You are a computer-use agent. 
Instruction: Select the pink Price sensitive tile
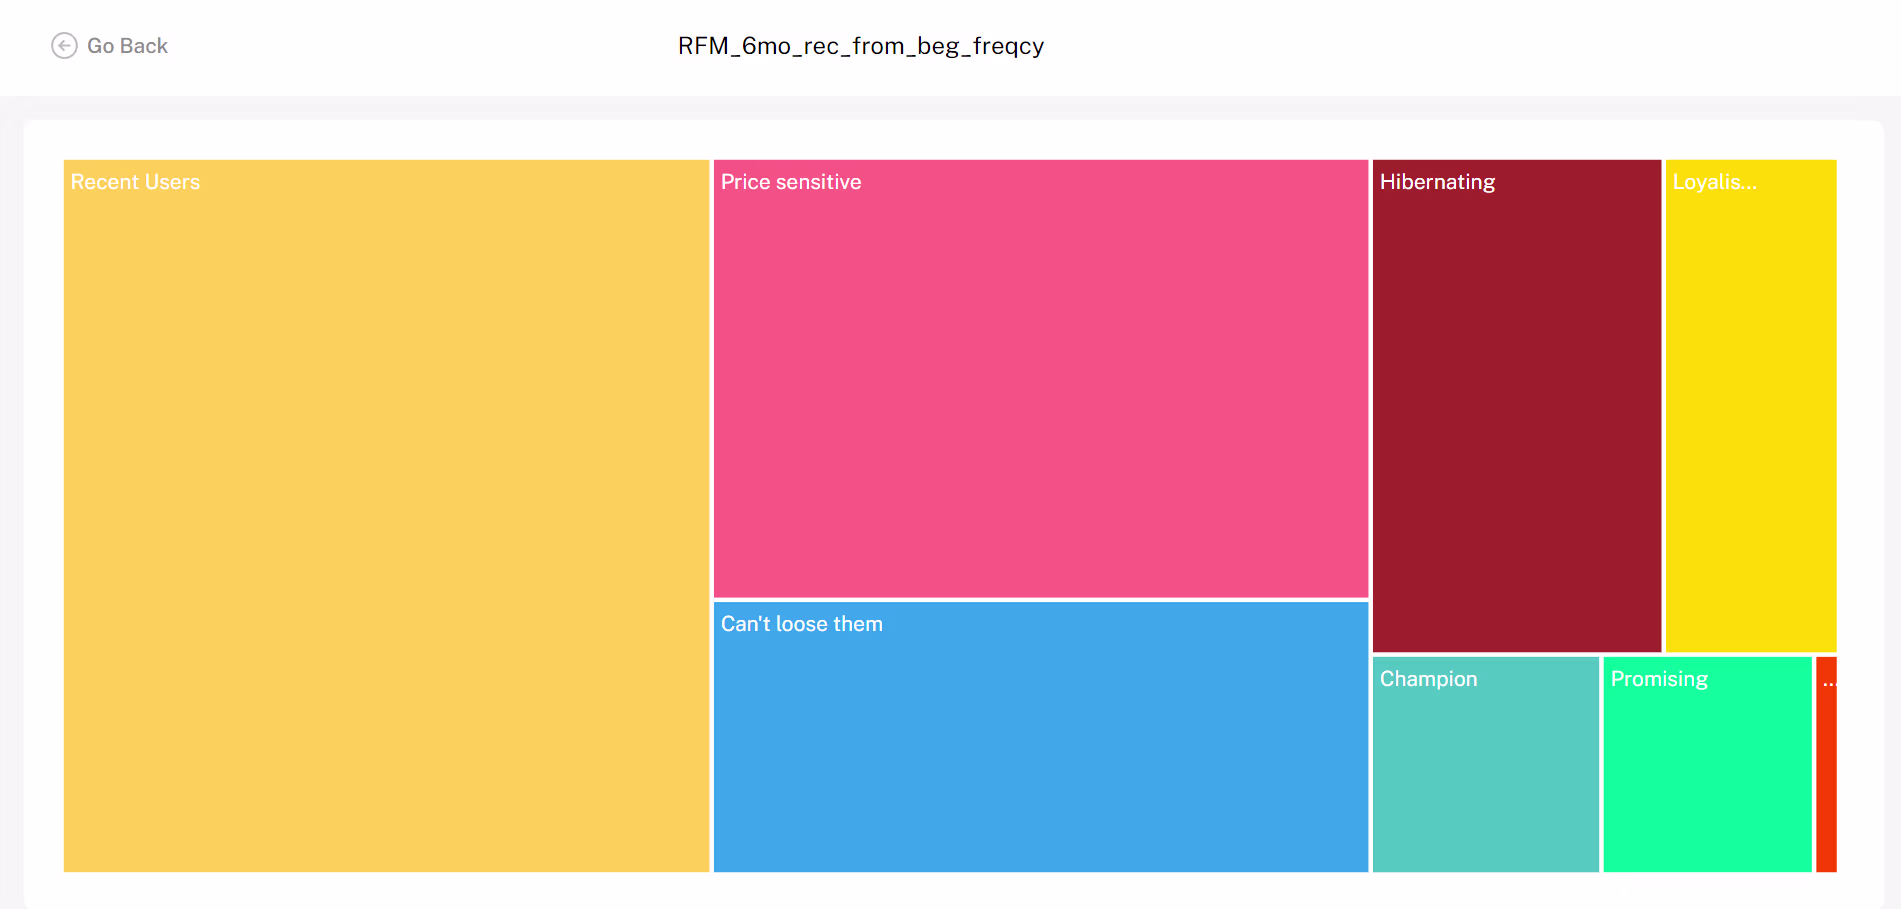pyautogui.click(x=1040, y=390)
